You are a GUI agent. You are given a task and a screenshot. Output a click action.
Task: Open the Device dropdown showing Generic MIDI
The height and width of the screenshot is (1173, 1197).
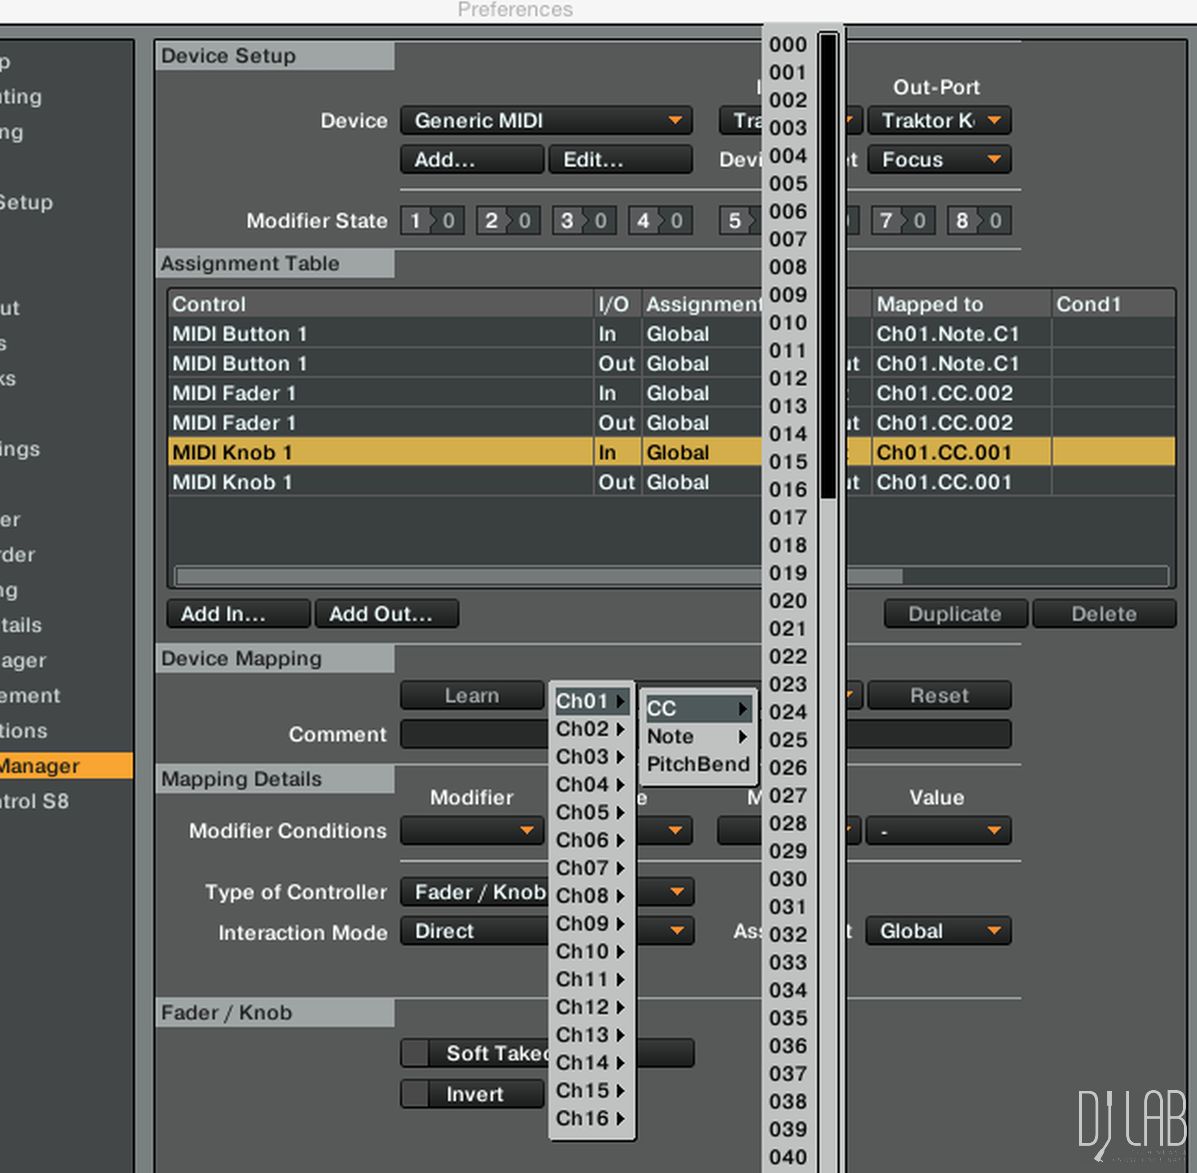[546, 121]
